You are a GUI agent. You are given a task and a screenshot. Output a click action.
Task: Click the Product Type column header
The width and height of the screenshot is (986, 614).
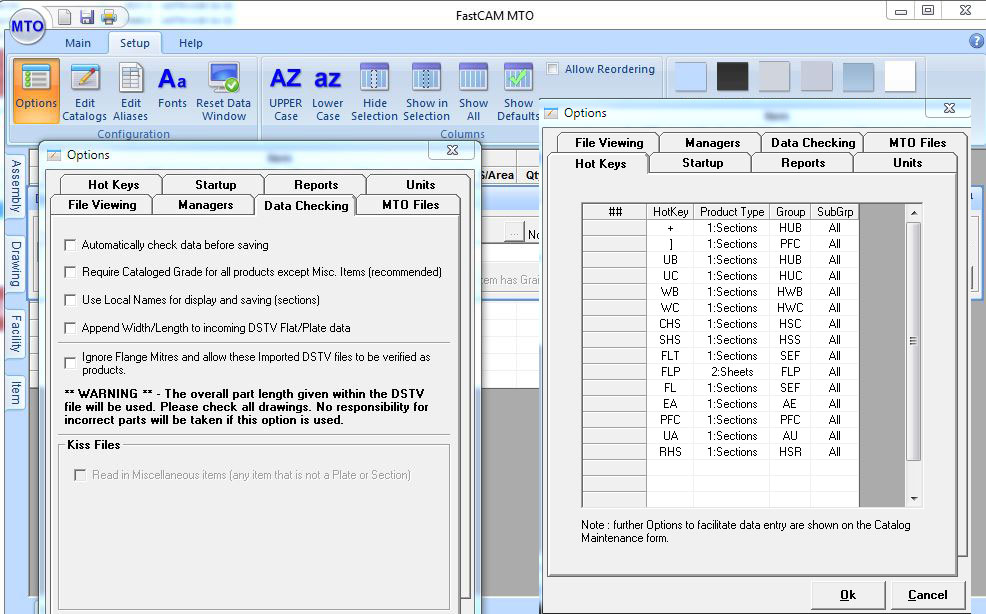(x=731, y=212)
